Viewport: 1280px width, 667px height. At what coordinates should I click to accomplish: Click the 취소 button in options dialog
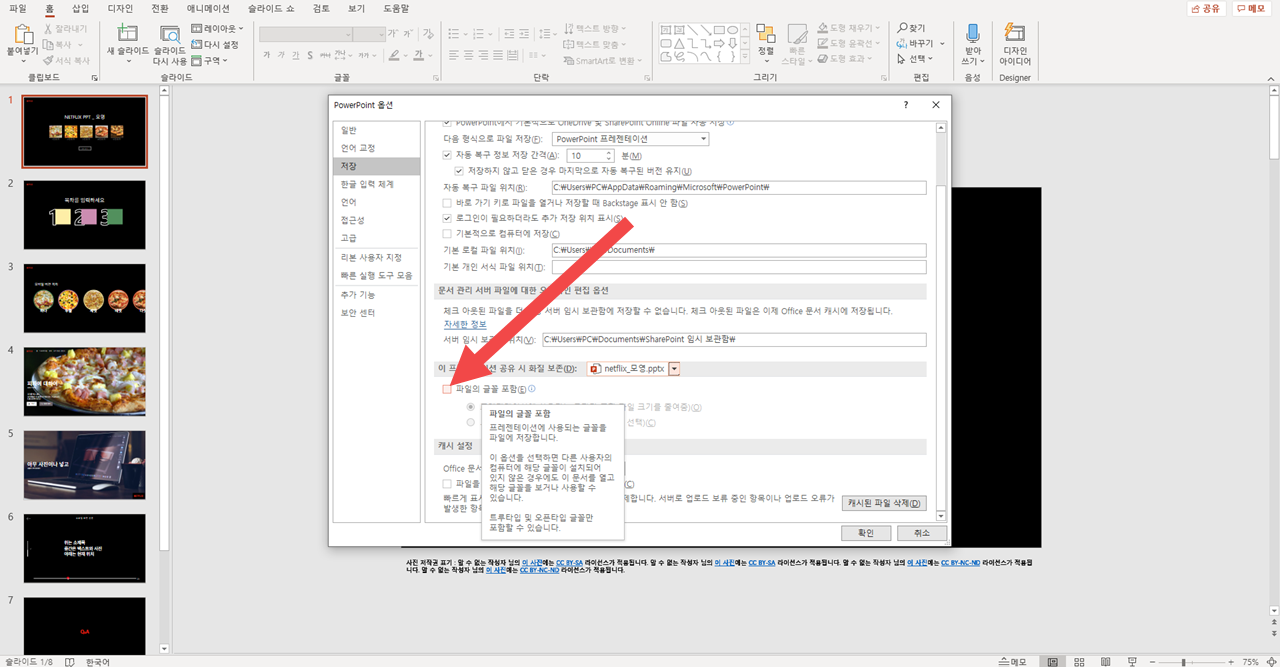(922, 533)
